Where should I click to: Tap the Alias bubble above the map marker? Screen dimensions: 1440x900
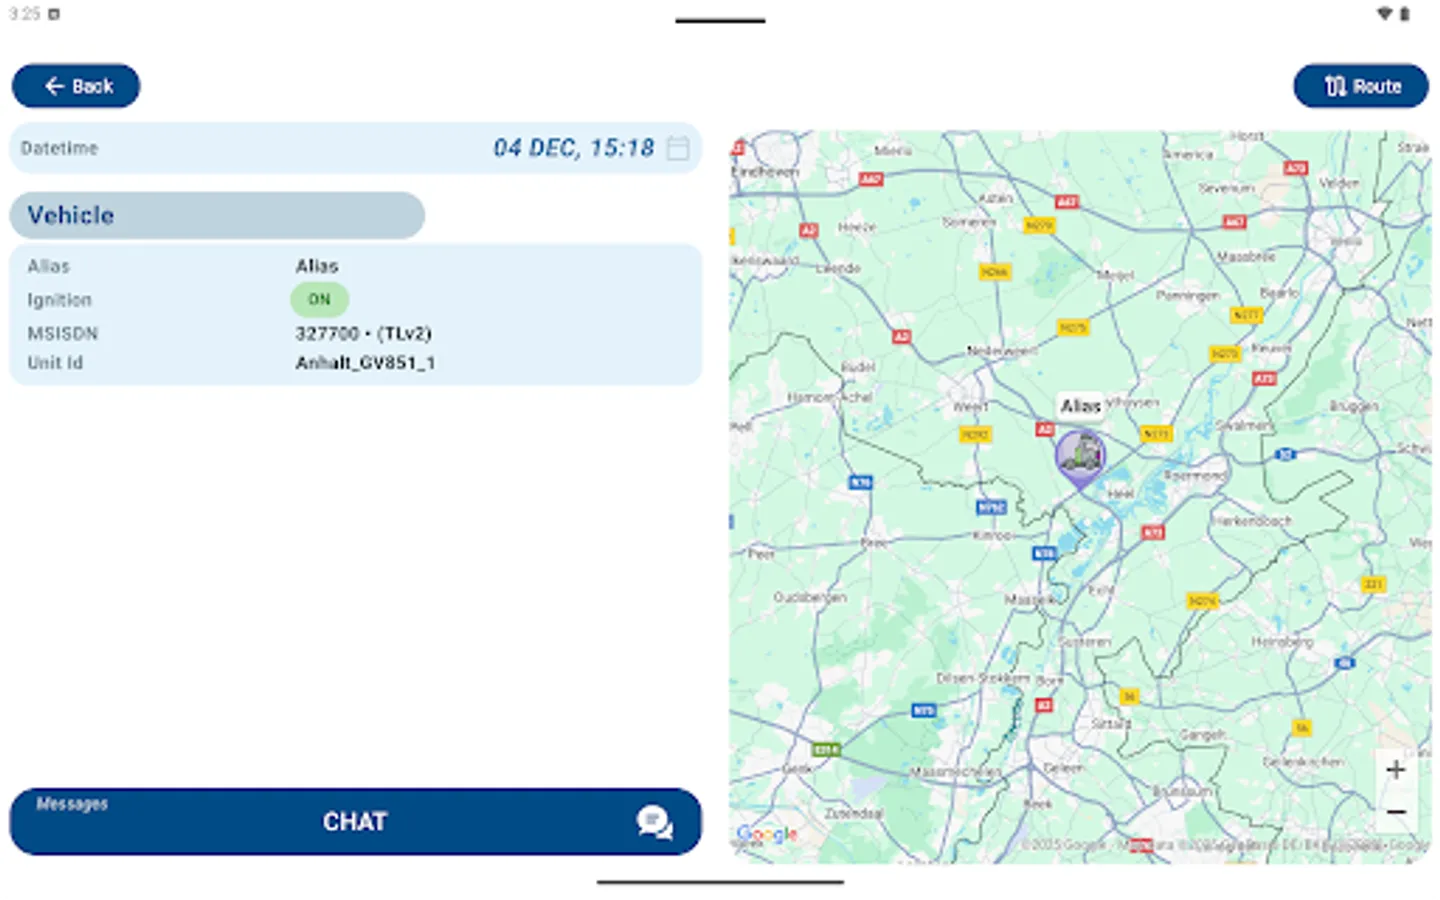tap(1081, 406)
